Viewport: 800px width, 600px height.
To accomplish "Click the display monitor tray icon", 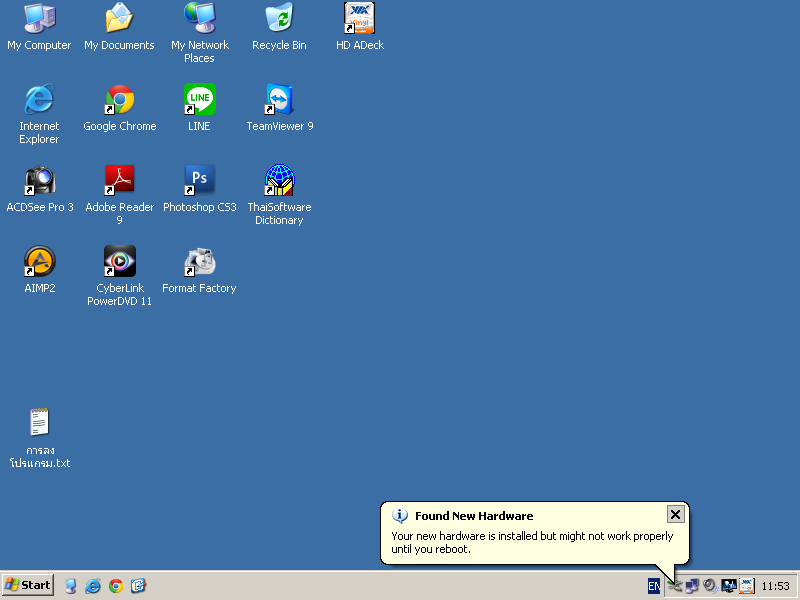I will 729,586.
